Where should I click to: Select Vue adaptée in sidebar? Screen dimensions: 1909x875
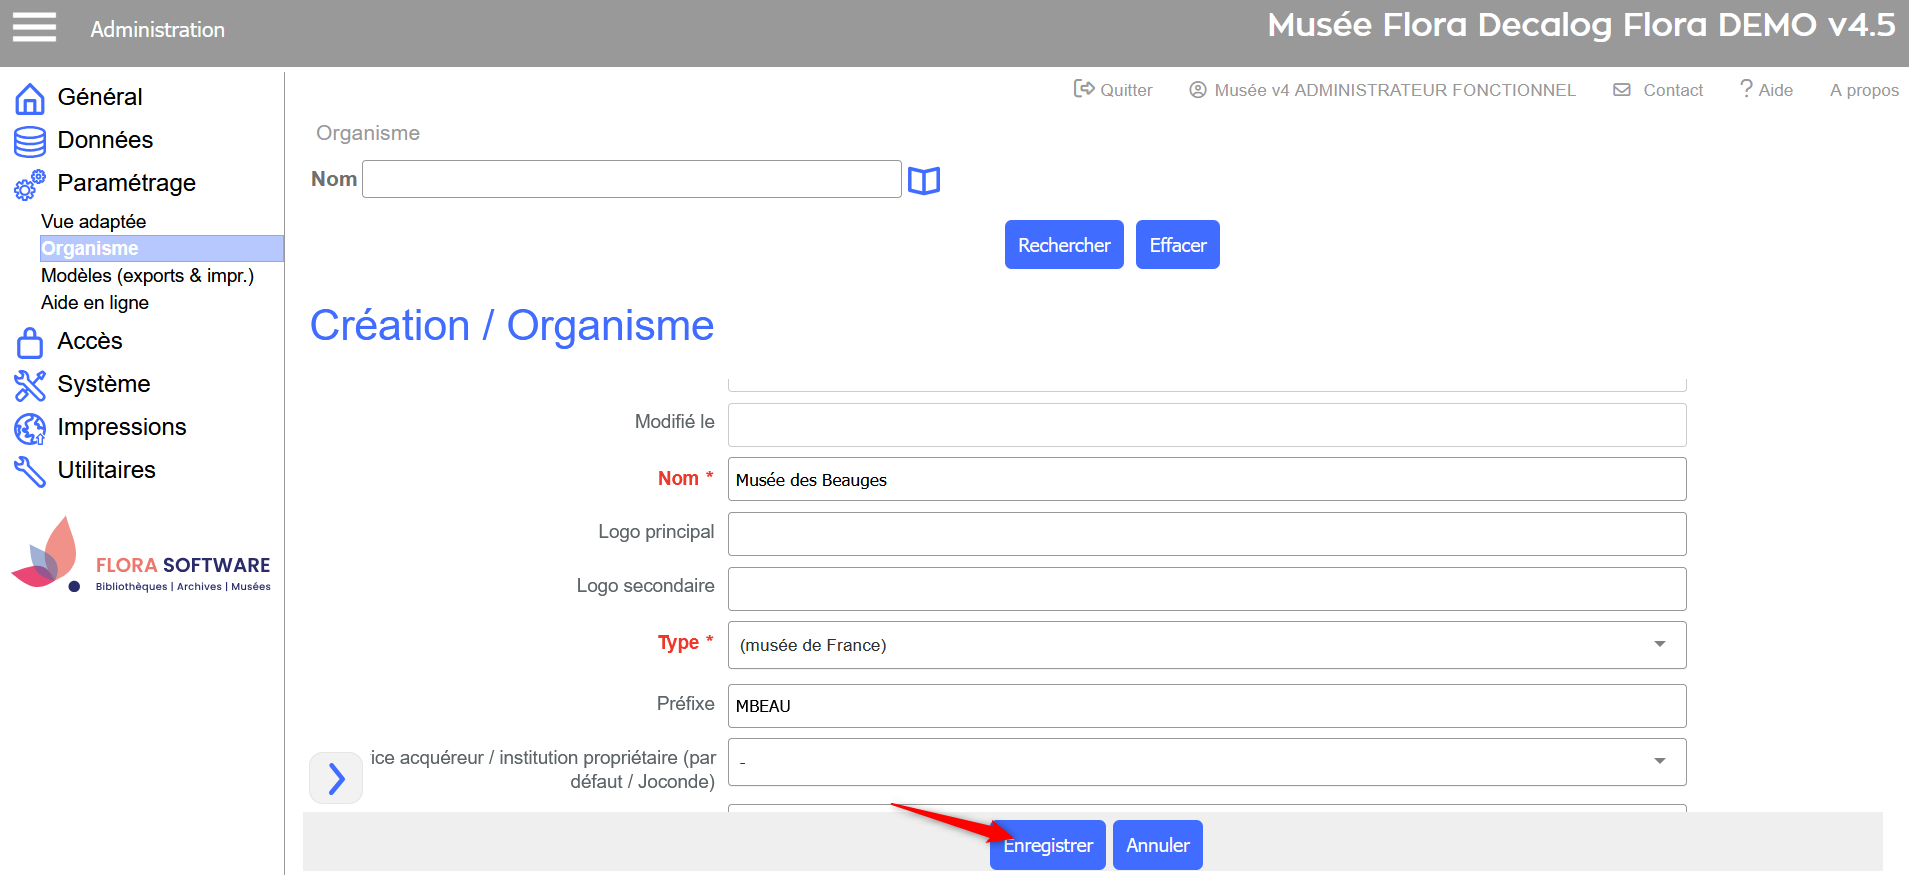coord(93,222)
